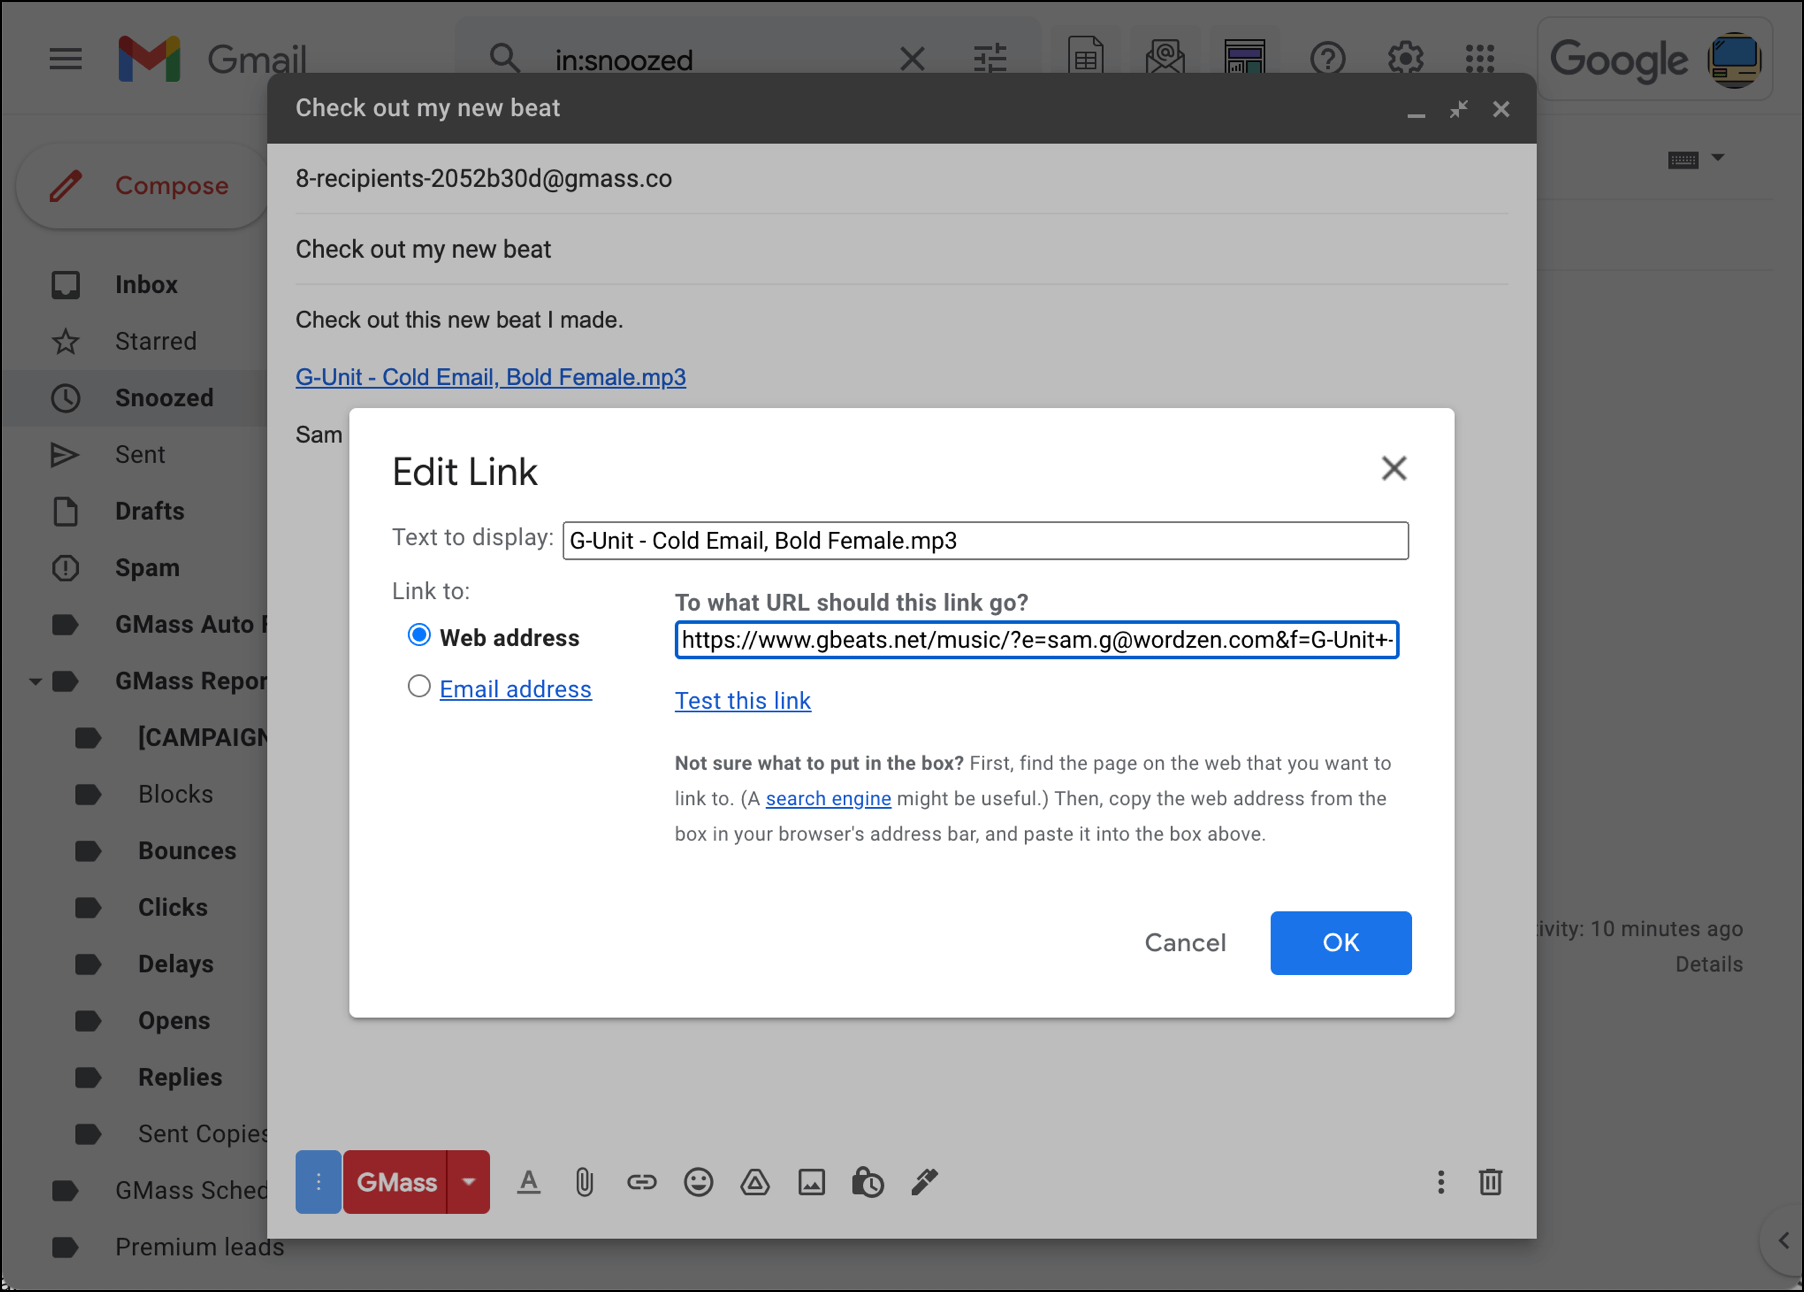Open the Replies label
The width and height of the screenshot is (1804, 1292).
180,1078
